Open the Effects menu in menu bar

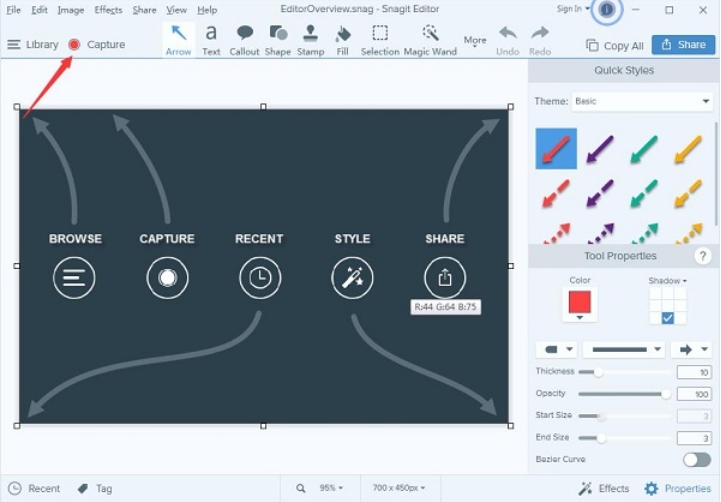108,10
